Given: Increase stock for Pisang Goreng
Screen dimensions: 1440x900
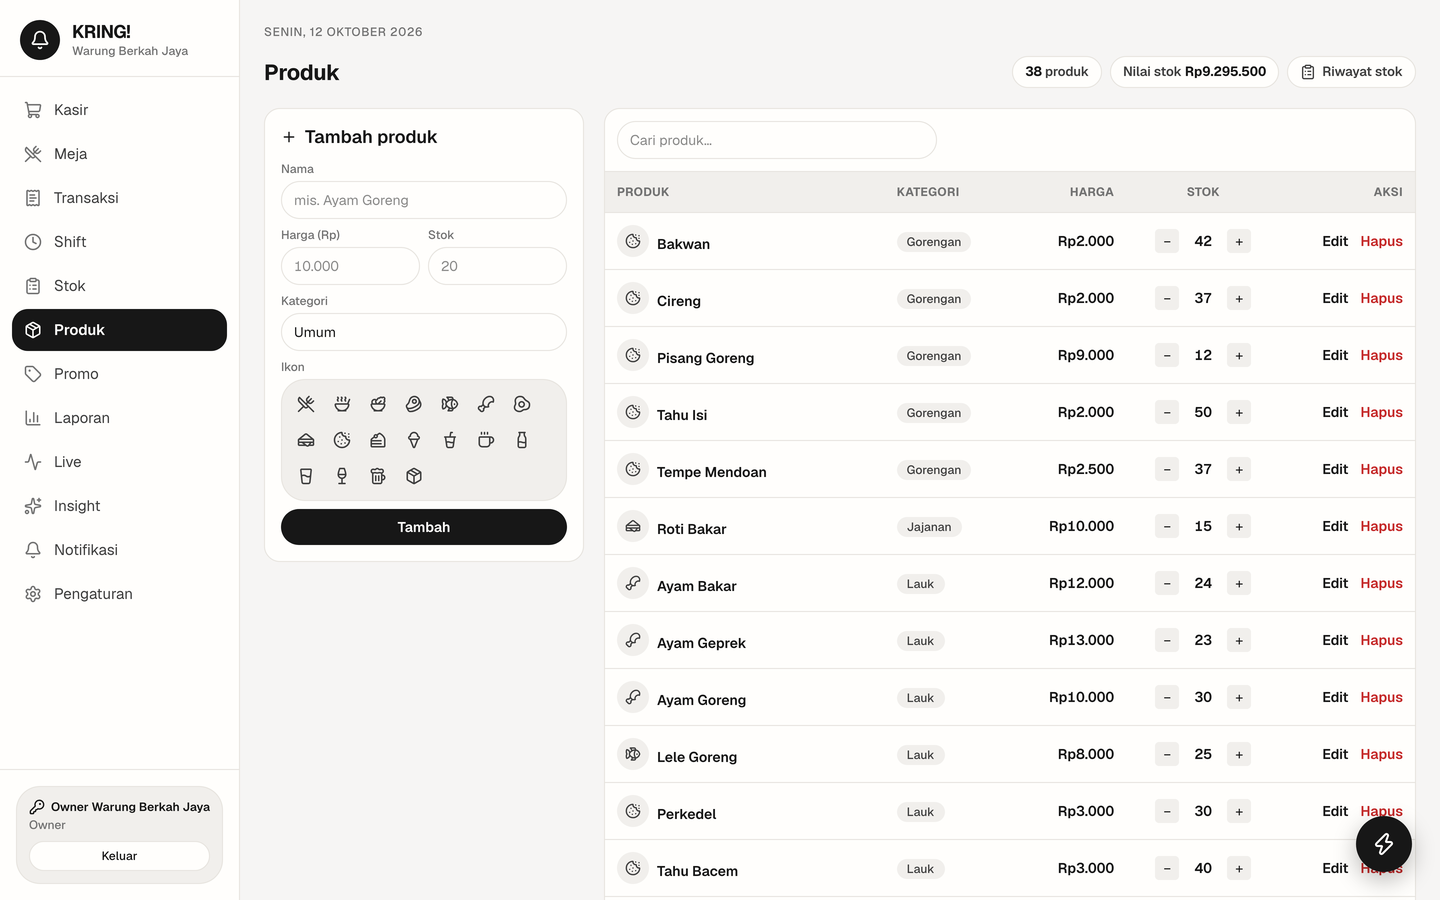Looking at the screenshot, I should click(1239, 355).
